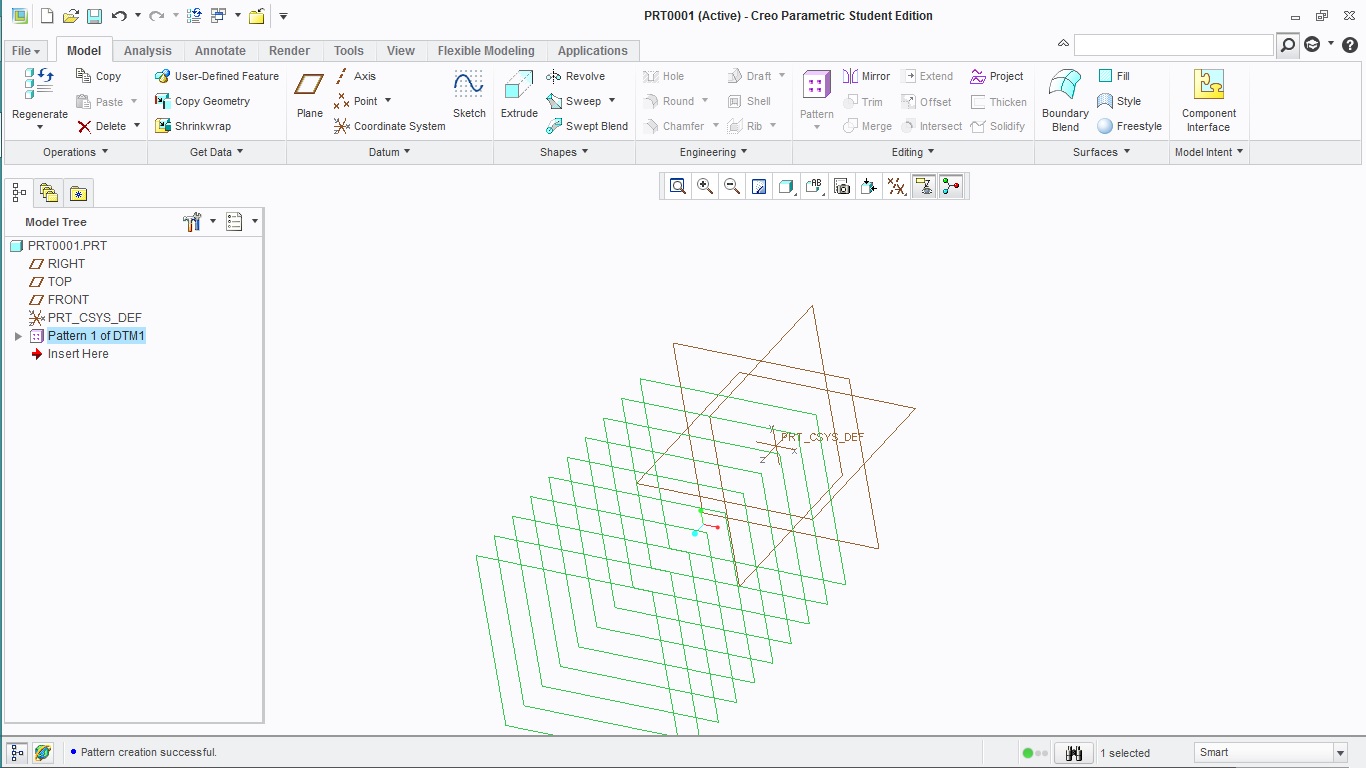The image size is (1366, 768).
Task: Open the Project tool in Editing
Action: (x=996, y=76)
